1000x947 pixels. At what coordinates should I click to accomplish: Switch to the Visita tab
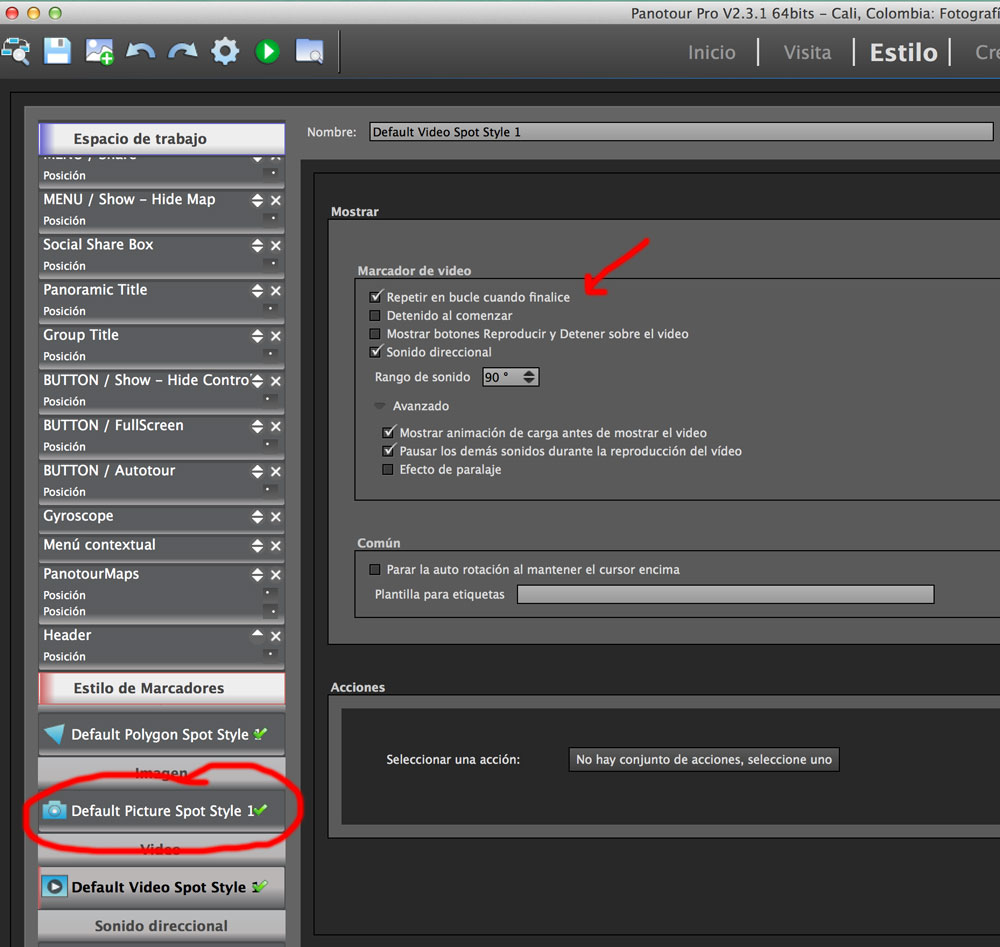(x=807, y=53)
